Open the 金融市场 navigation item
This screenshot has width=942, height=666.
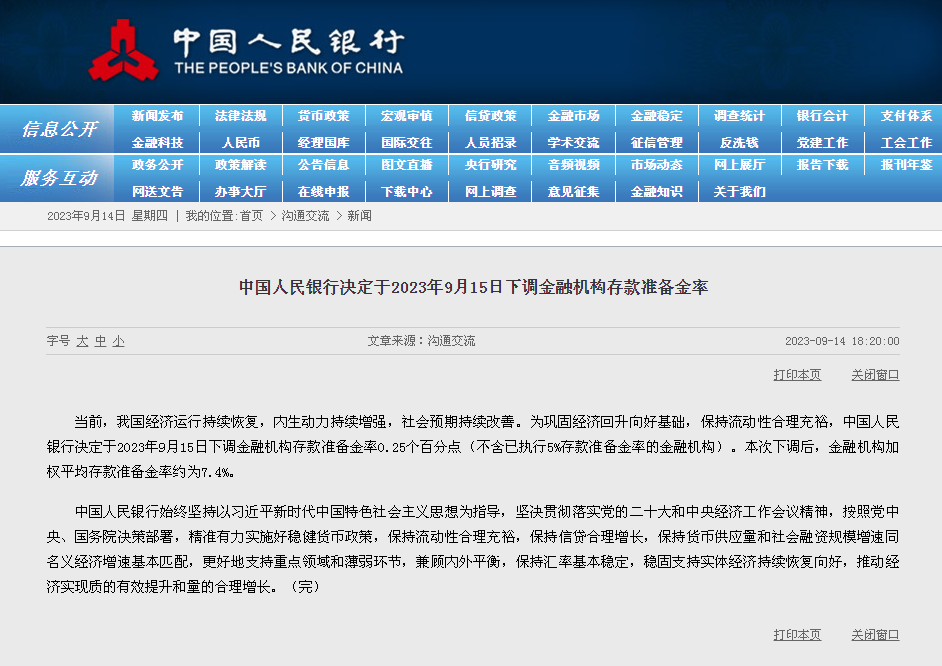click(x=573, y=116)
